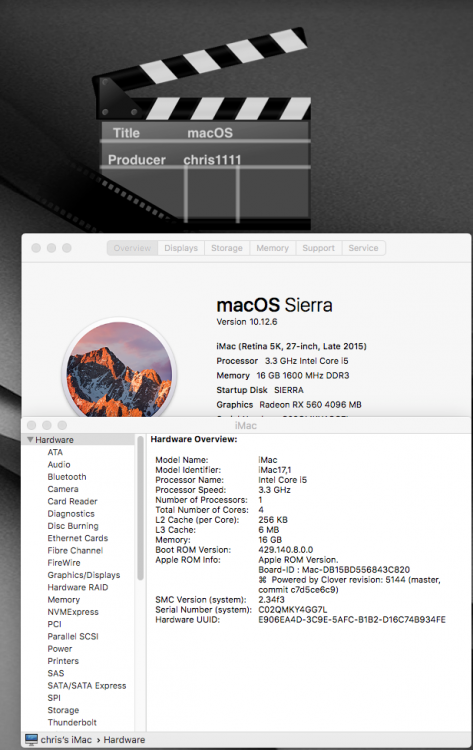Click the Powered by Clover revision text
This screenshot has width=473, height=750.
[x=349, y=585]
